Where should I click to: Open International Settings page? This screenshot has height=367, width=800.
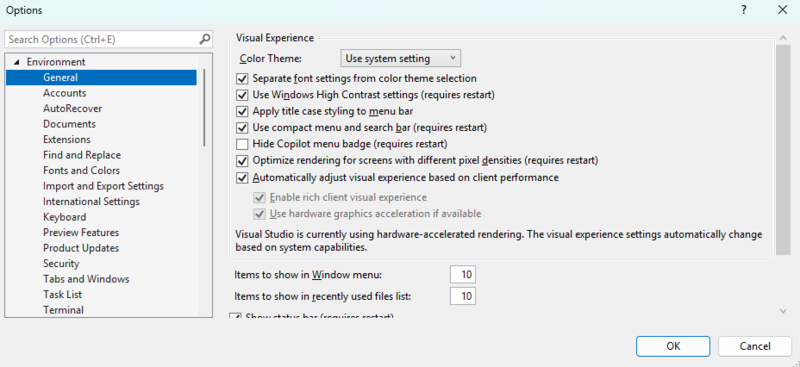(x=91, y=202)
